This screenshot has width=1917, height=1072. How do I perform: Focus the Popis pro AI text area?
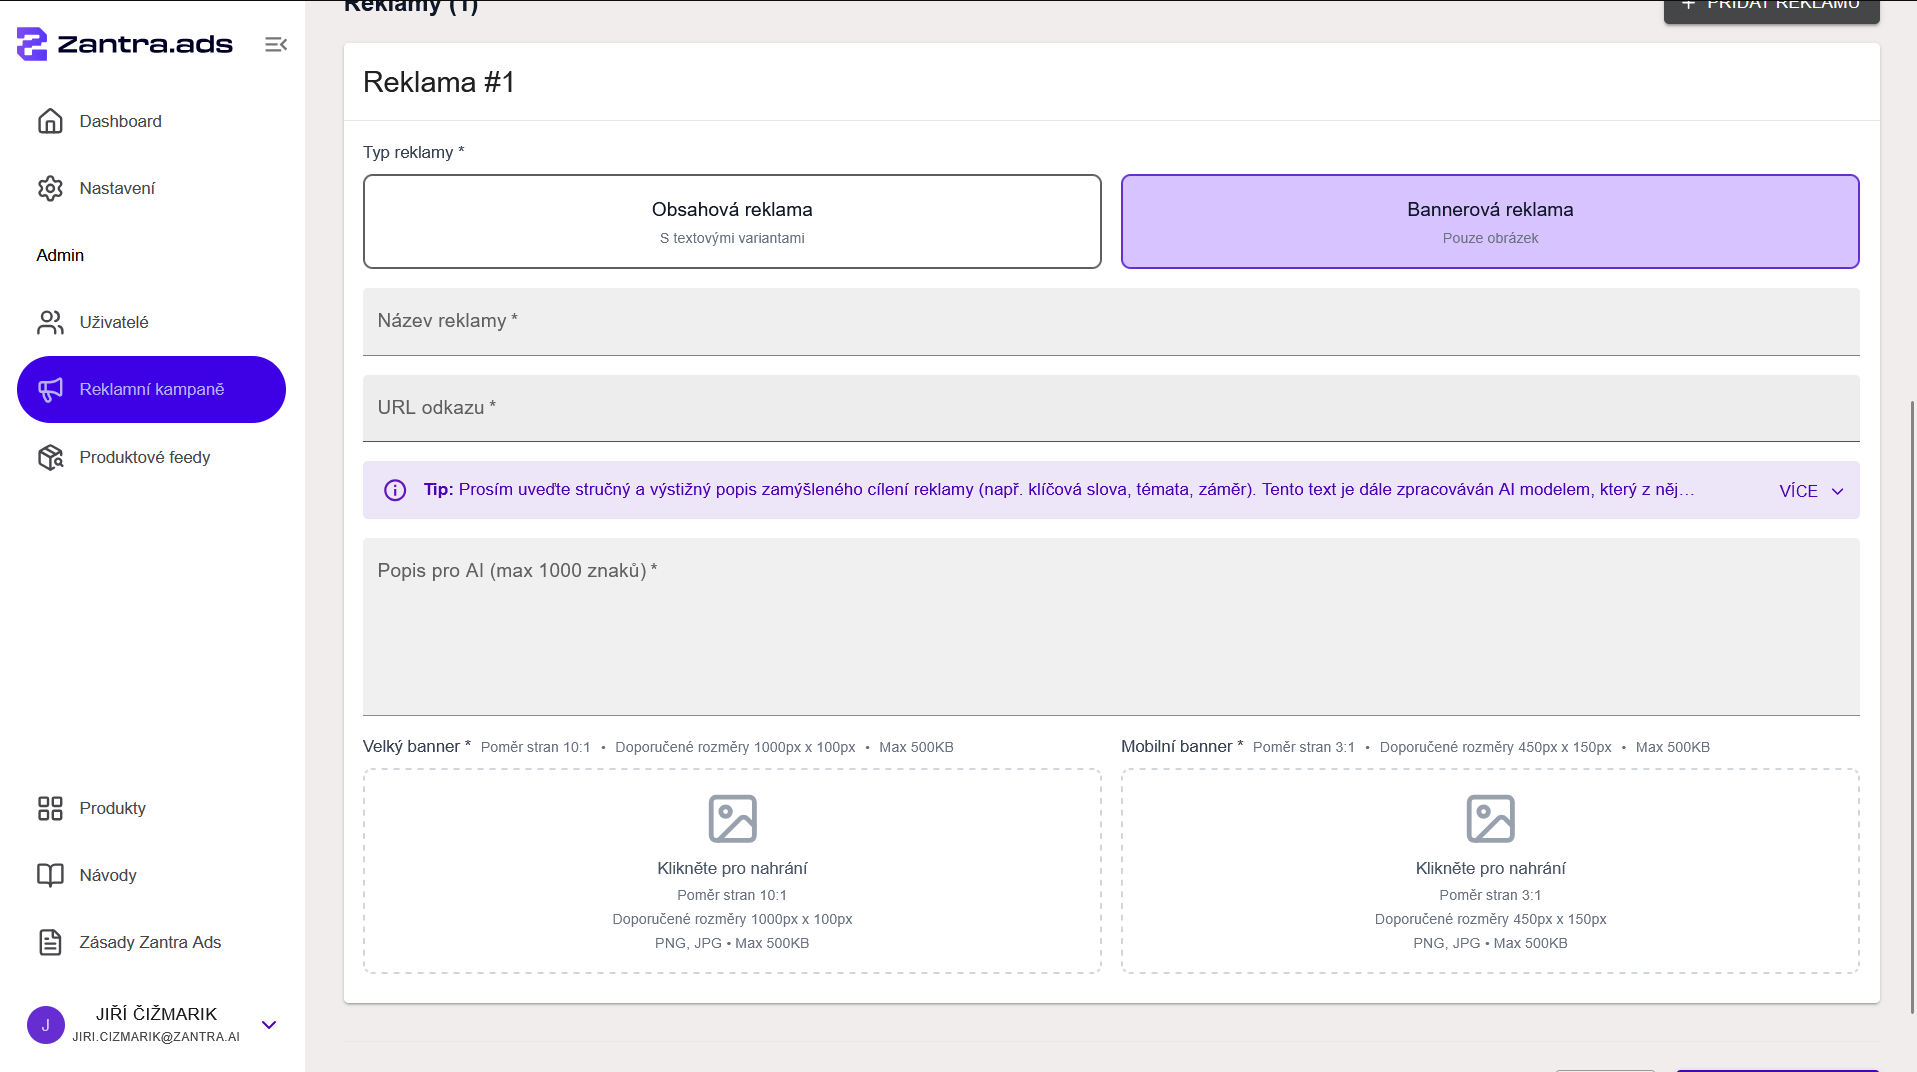tap(1111, 627)
